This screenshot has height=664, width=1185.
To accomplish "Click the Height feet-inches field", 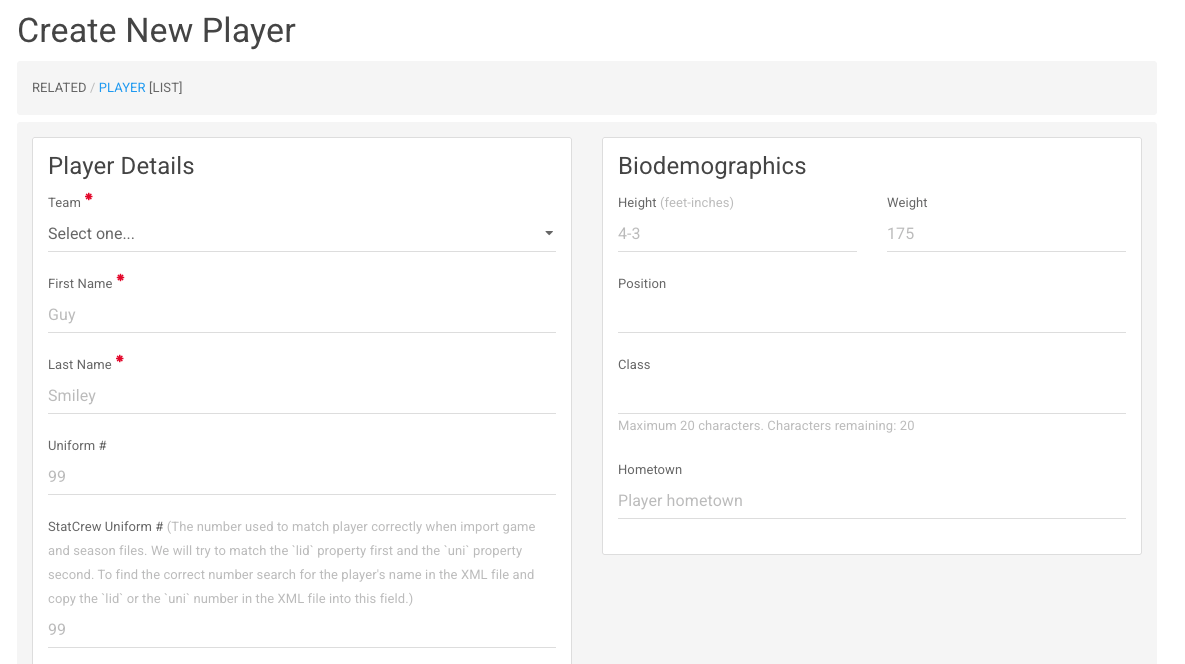I will [x=737, y=233].
